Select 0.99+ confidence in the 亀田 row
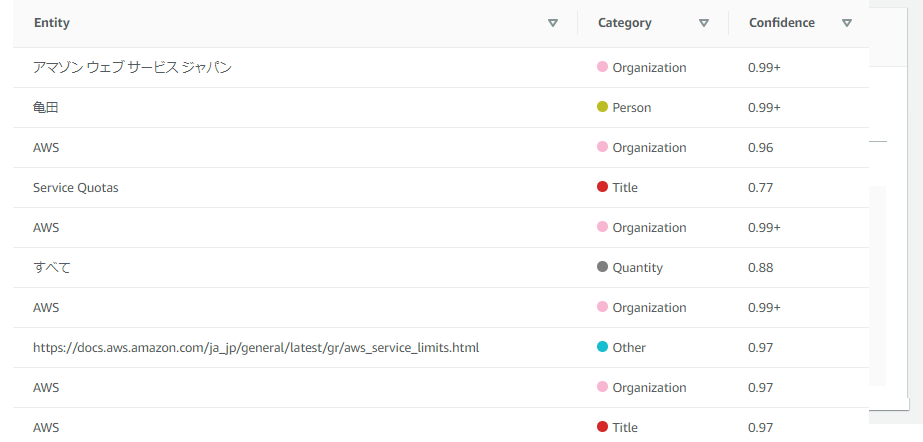The image size is (923, 442). click(x=764, y=108)
